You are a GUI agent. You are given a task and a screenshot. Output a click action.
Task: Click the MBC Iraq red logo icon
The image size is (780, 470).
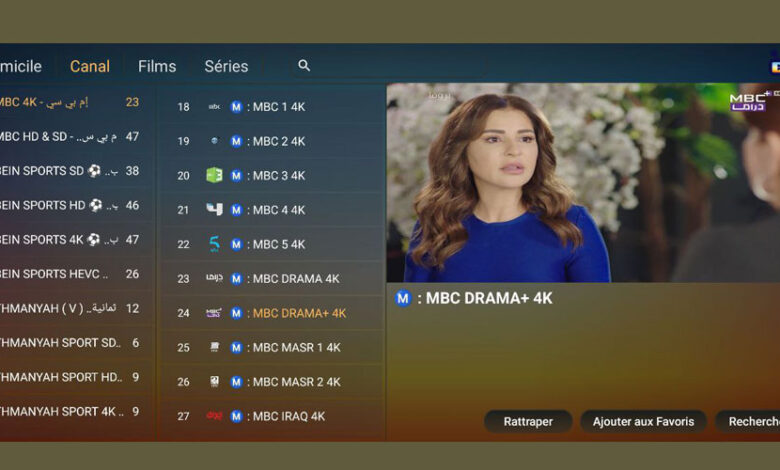click(x=214, y=416)
